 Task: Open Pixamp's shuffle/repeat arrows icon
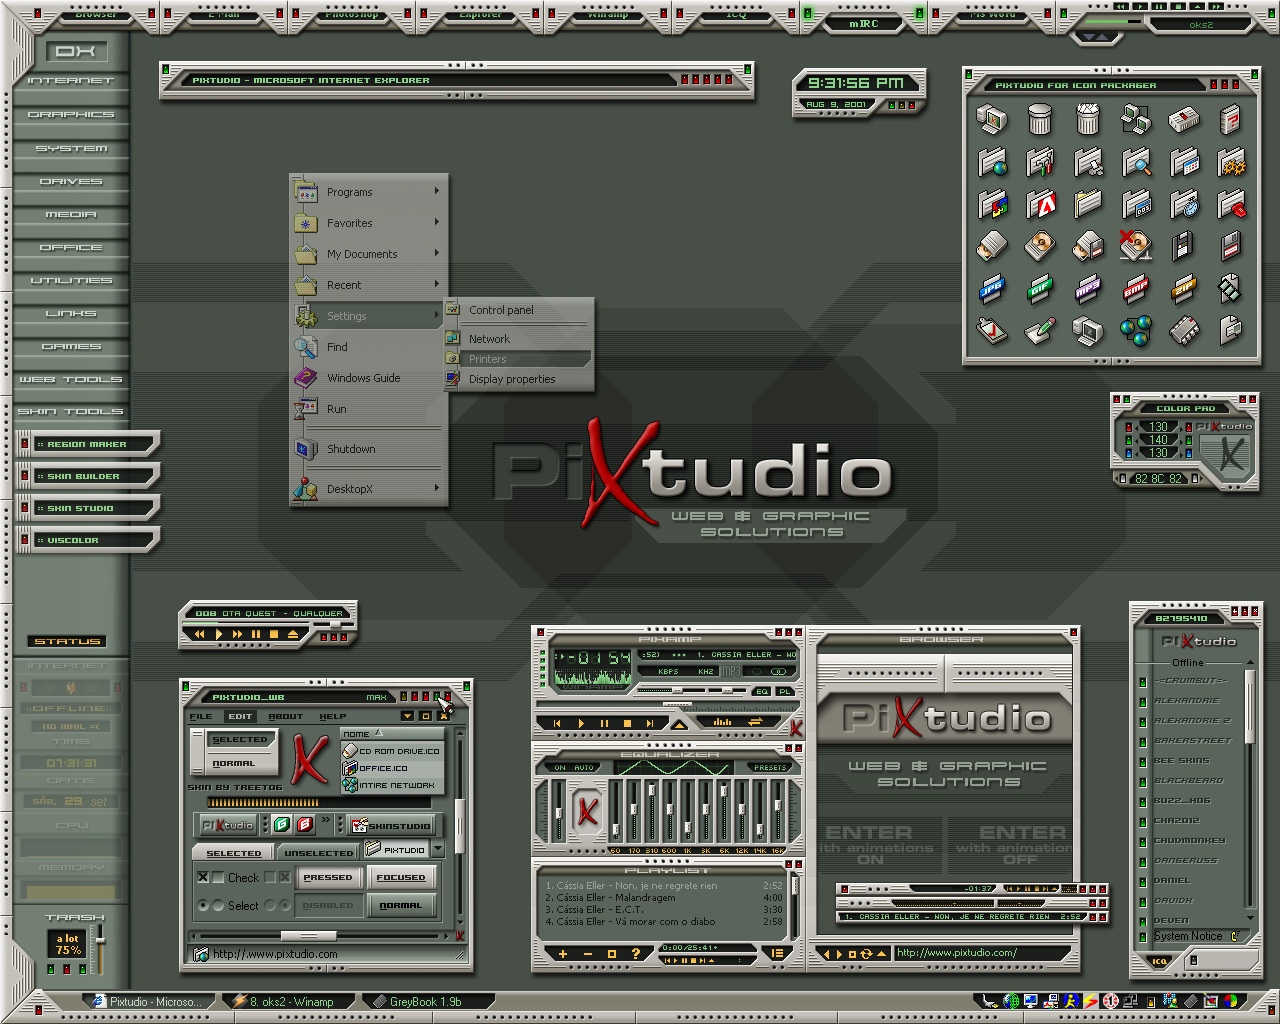pyautogui.click(x=753, y=722)
